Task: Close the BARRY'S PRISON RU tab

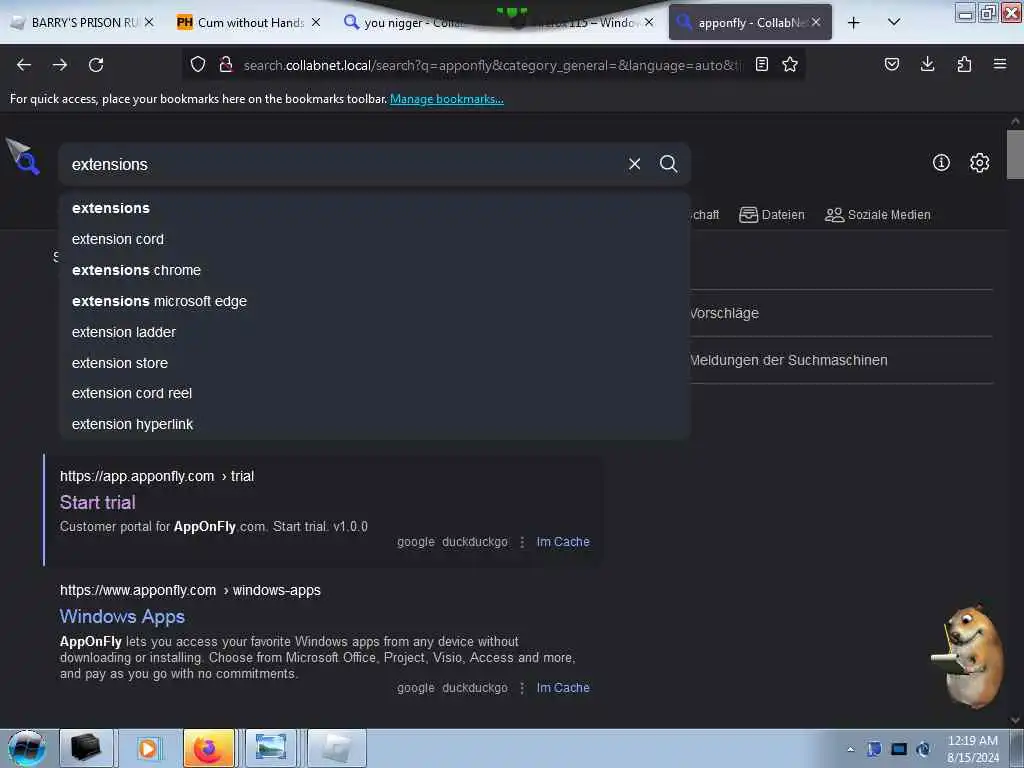Action: (149, 22)
